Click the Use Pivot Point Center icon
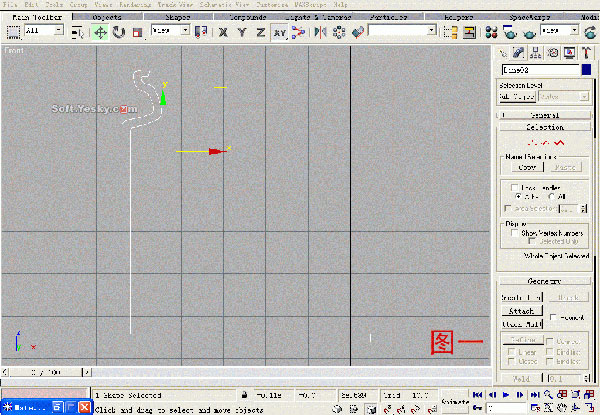600x415 pixels. pyautogui.click(x=201, y=32)
